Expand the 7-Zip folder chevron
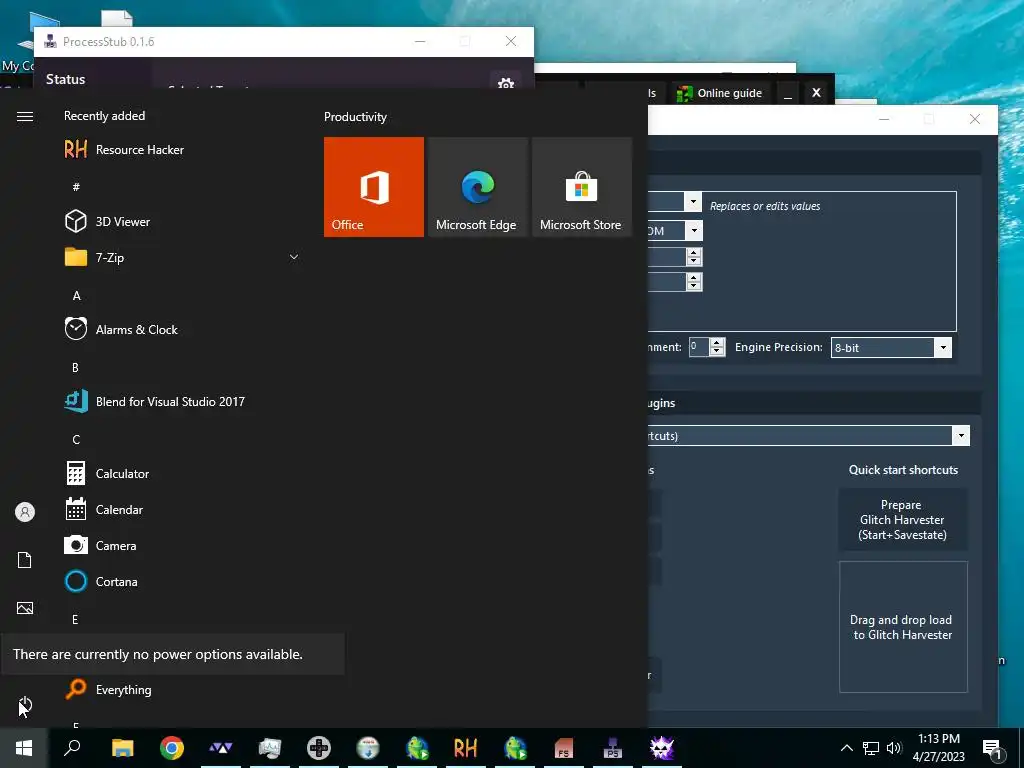Screen dimensions: 1024x768 (x=294, y=257)
